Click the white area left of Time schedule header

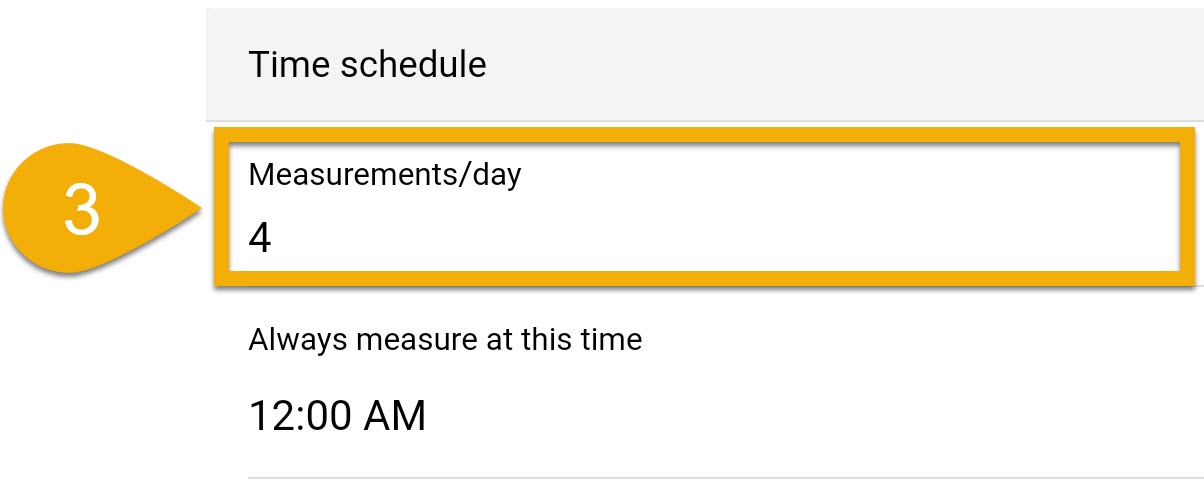[100, 64]
